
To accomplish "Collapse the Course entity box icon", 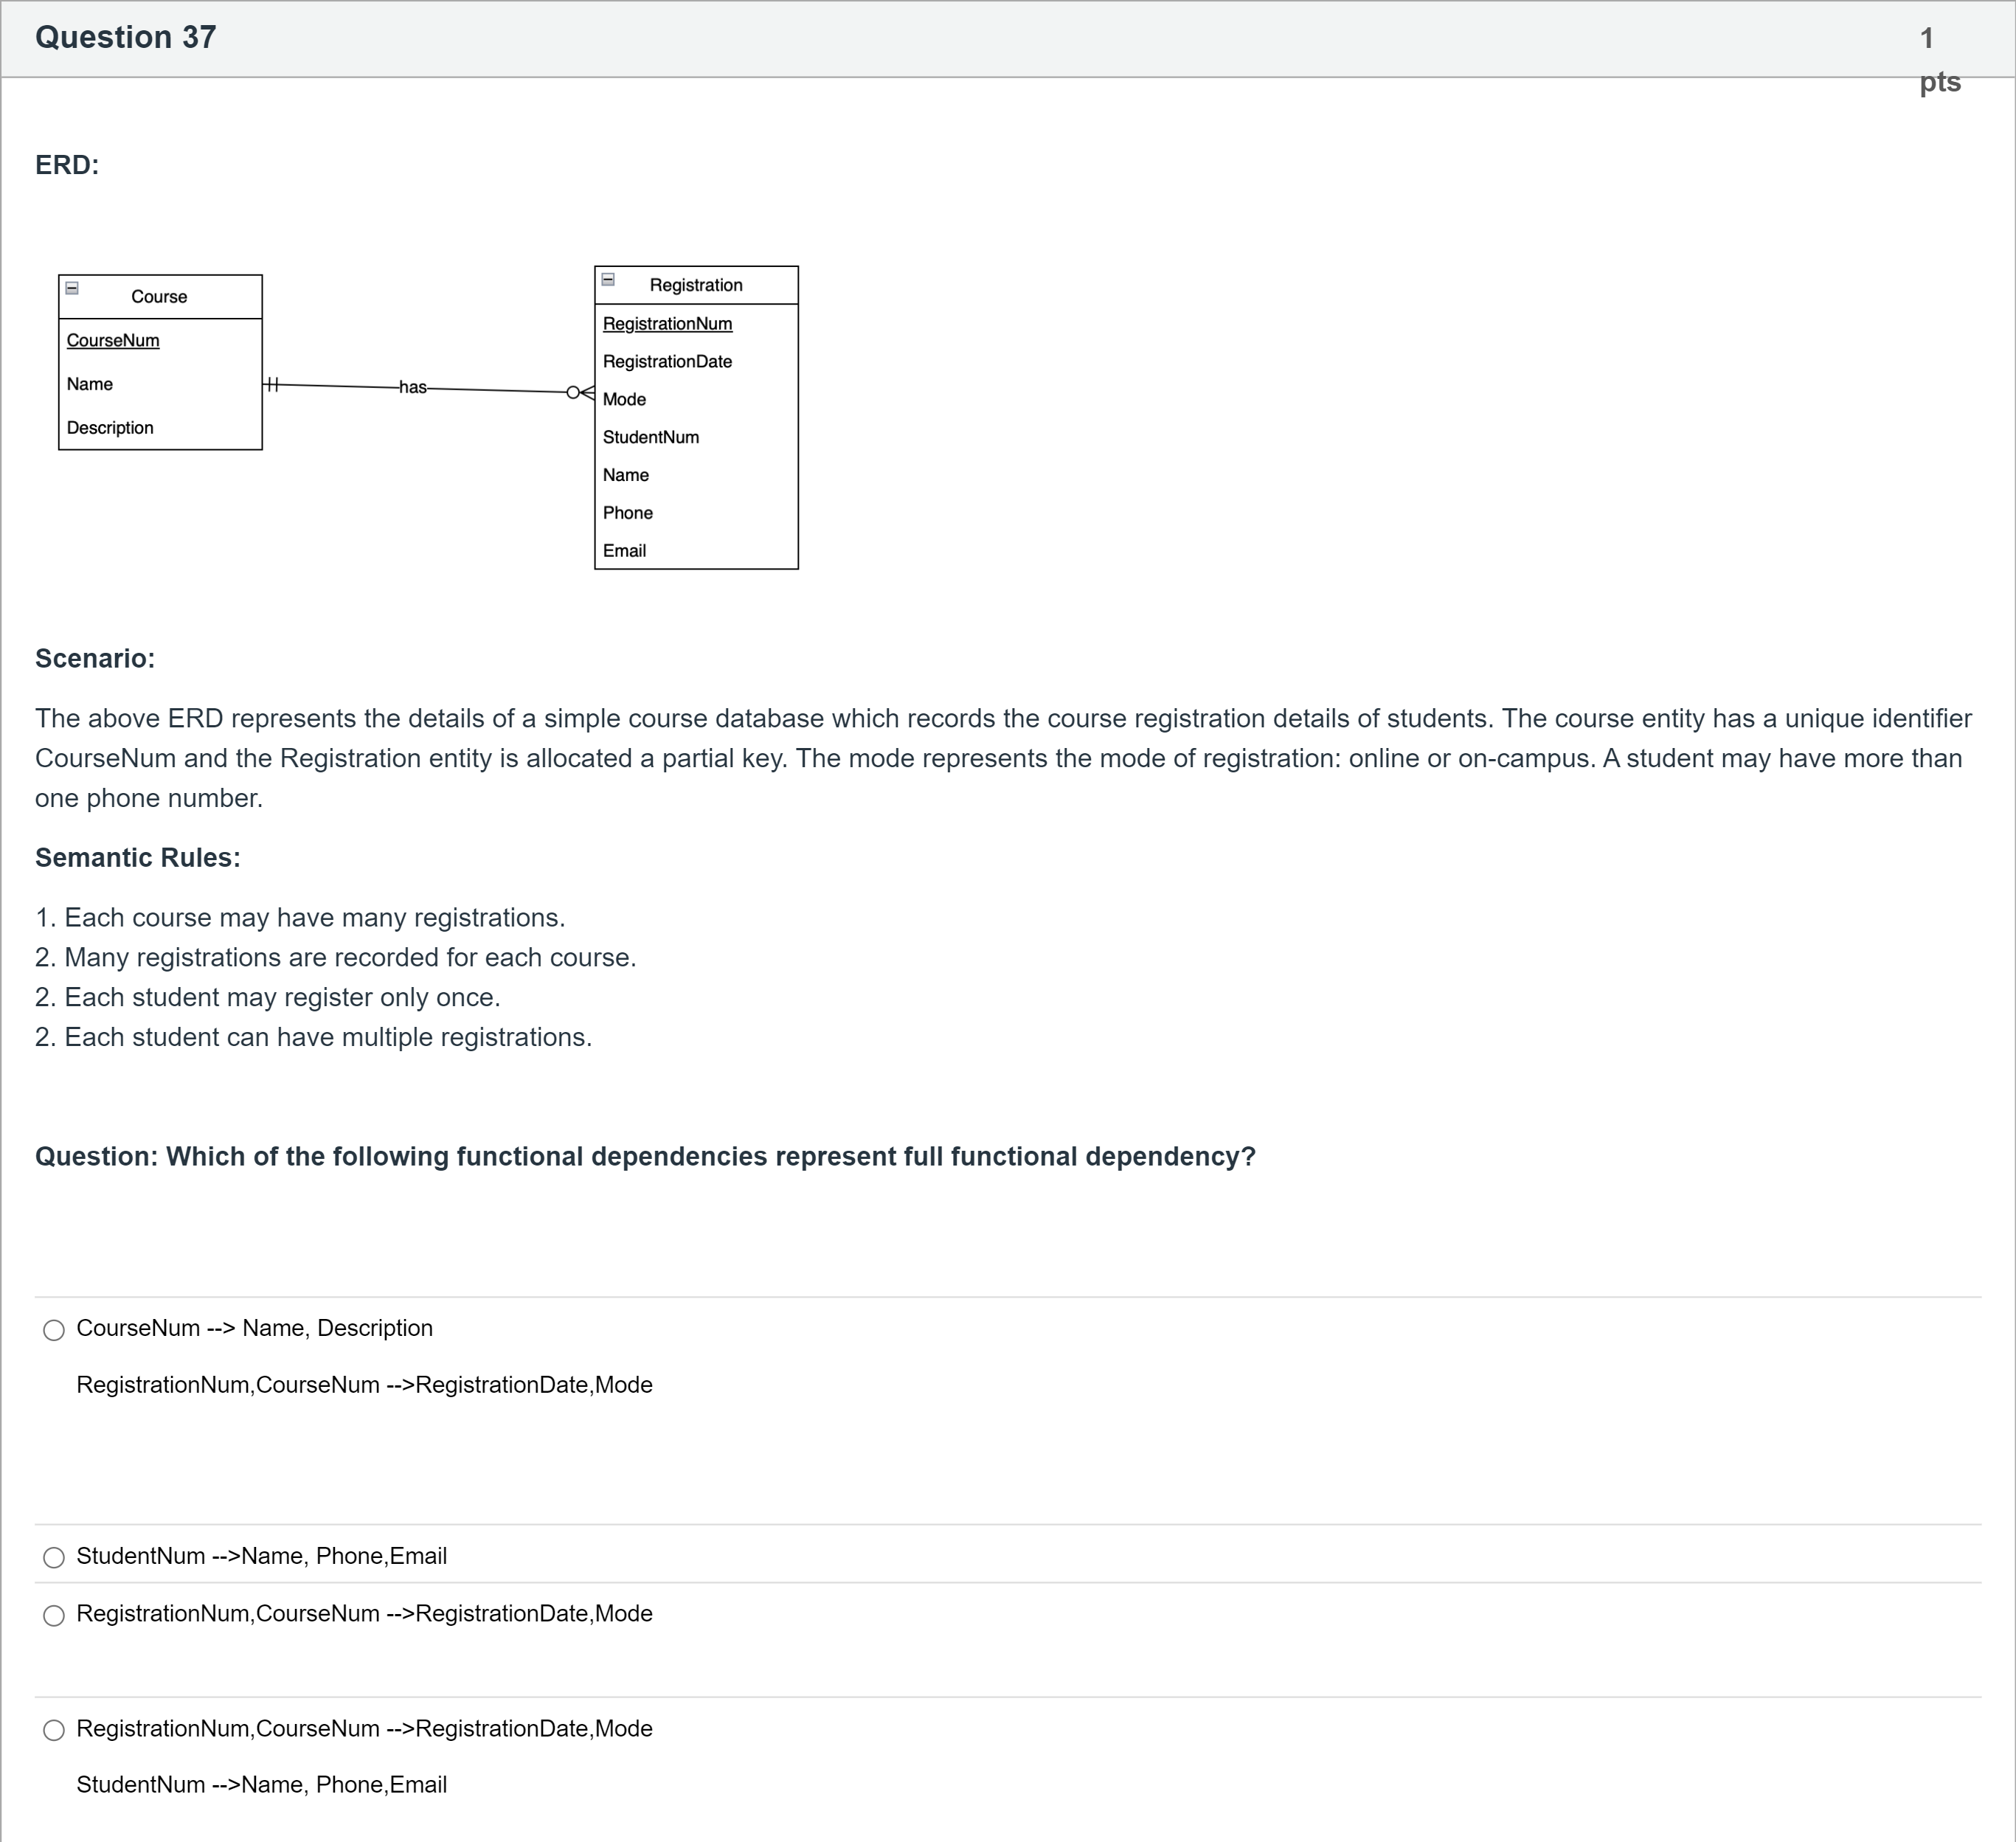I will [x=72, y=288].
